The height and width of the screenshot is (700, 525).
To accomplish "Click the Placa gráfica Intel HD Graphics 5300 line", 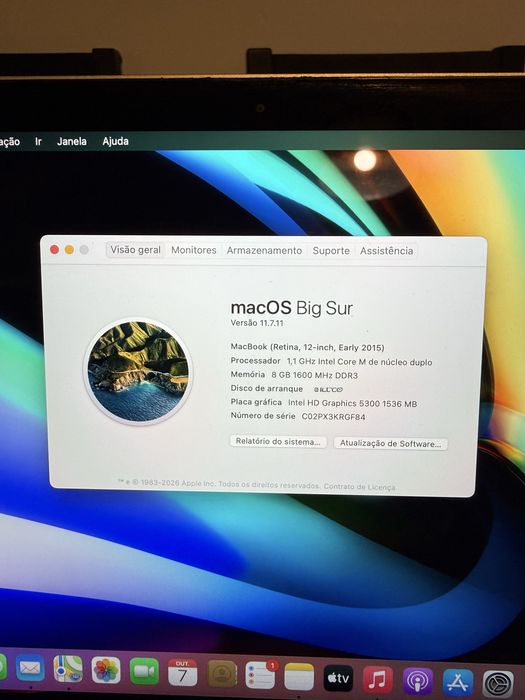I will coord(324,403).
